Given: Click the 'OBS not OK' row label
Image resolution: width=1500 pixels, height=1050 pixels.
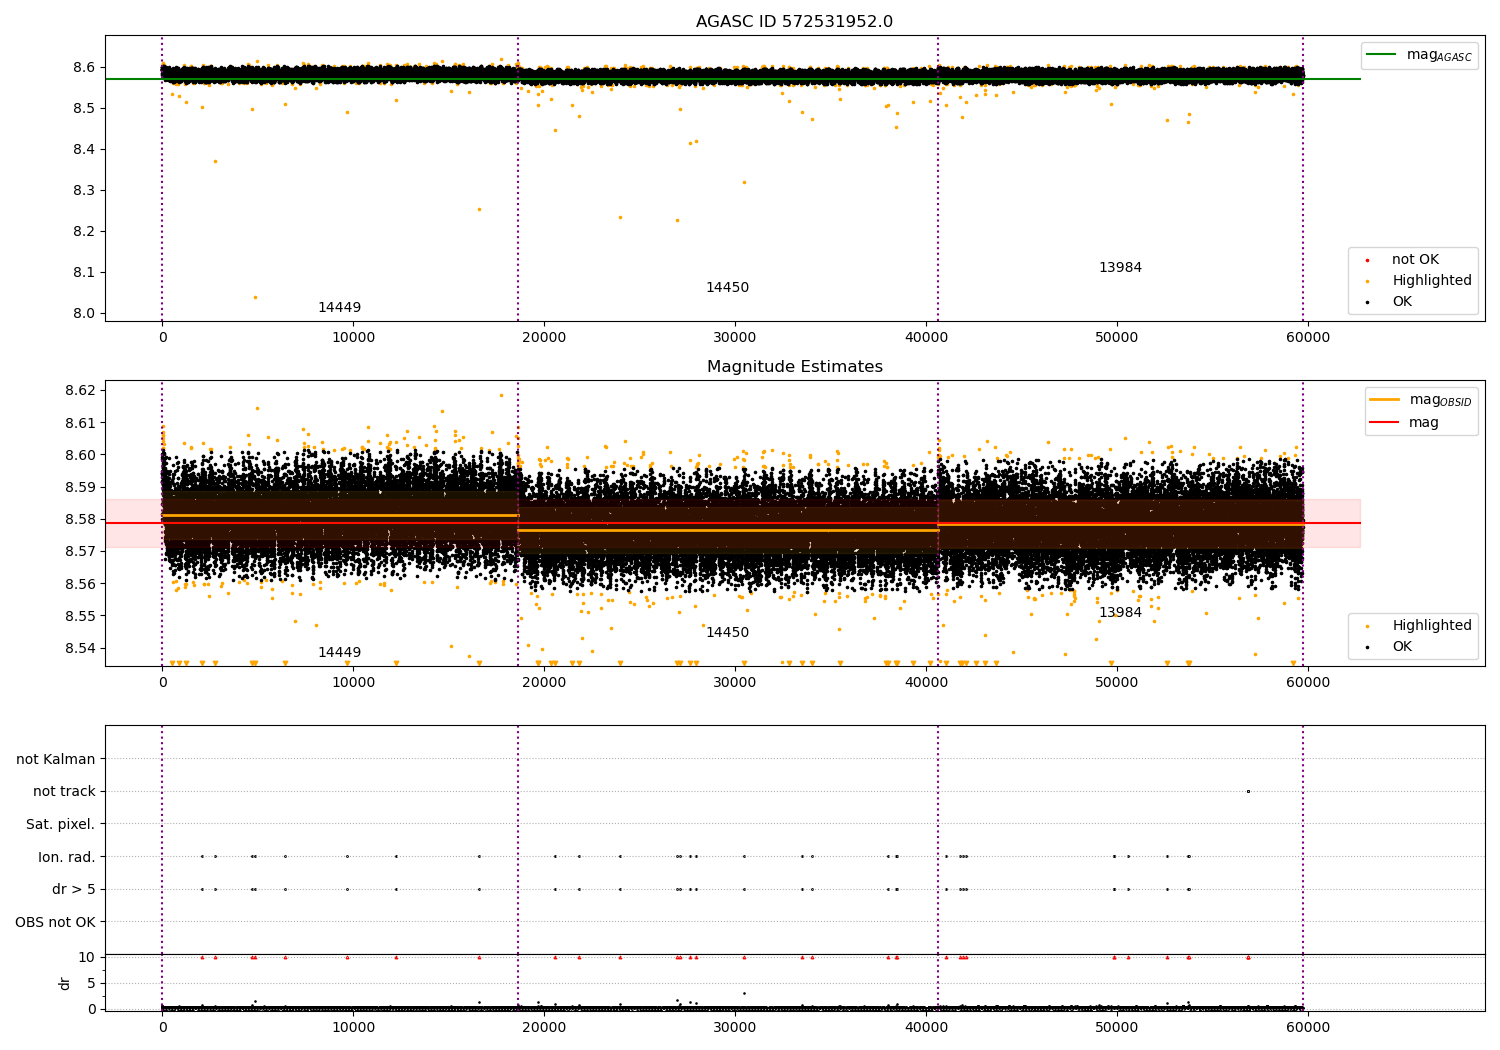Looking at the screenshot, I should (x=55, y=922).
